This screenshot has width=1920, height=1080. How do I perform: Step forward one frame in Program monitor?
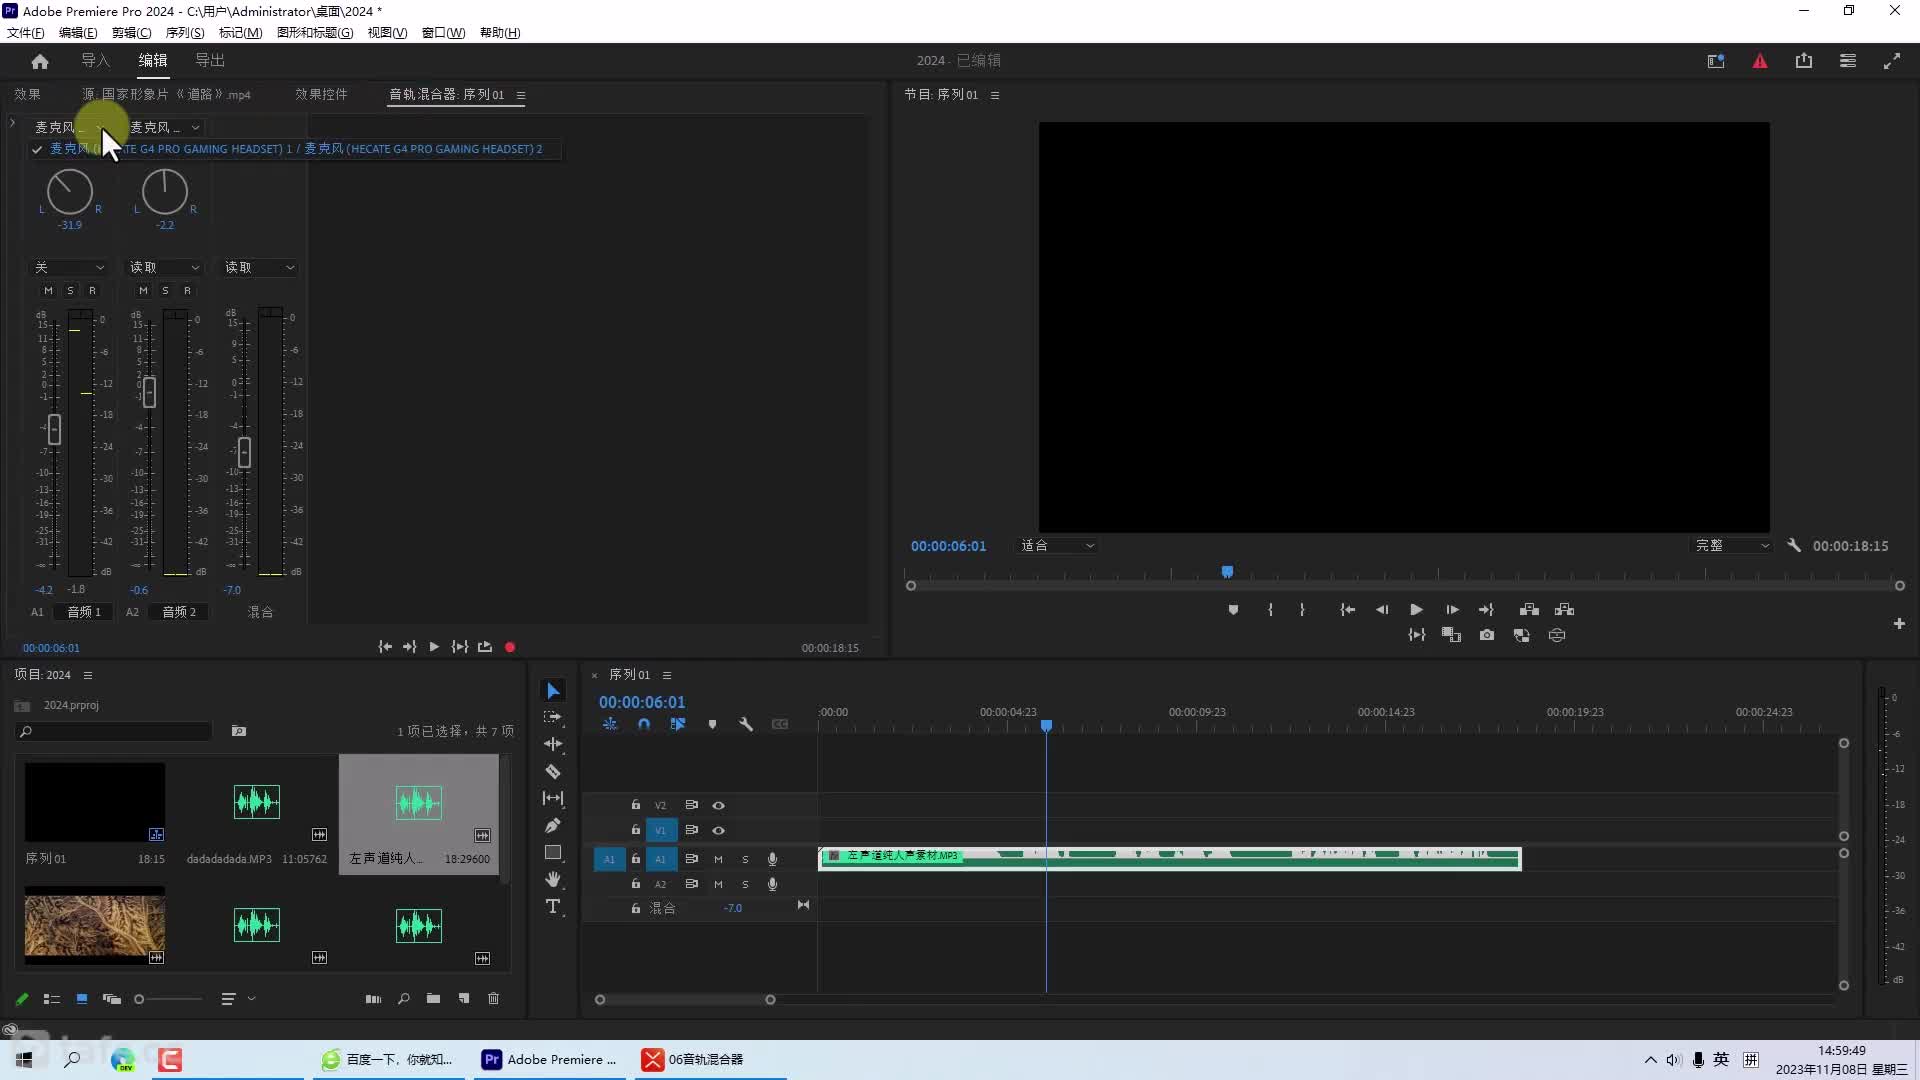pos(1452,610)
